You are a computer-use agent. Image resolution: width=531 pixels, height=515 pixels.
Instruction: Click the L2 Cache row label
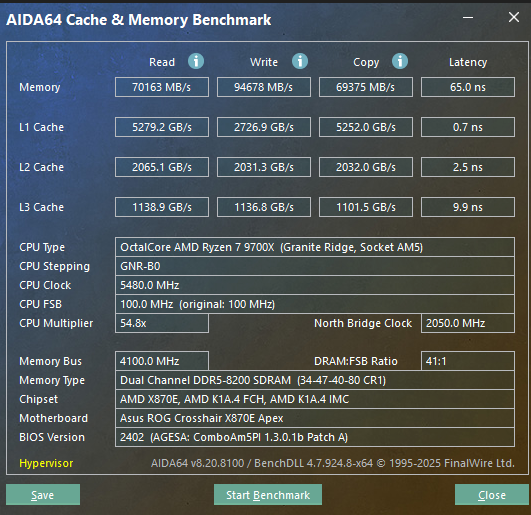pos(41,167)
